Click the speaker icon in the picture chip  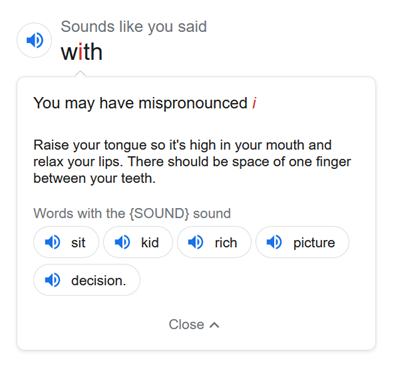click(274, 242)
